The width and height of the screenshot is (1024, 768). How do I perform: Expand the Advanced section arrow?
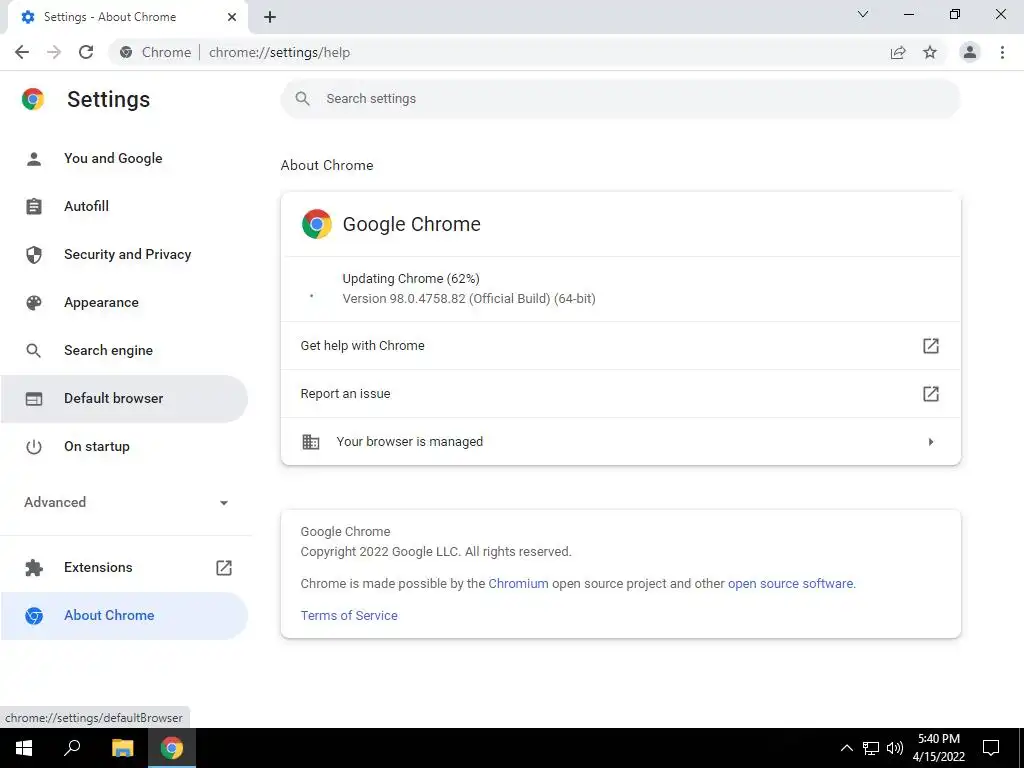(224, 503)
